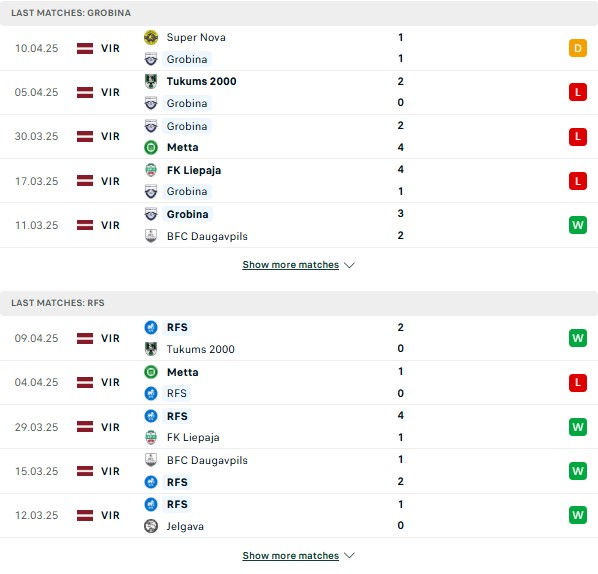The width and height of the screenshot is (598, 574).
Task: Open the Metta vs RFS match row
Action: coord(299,383)
